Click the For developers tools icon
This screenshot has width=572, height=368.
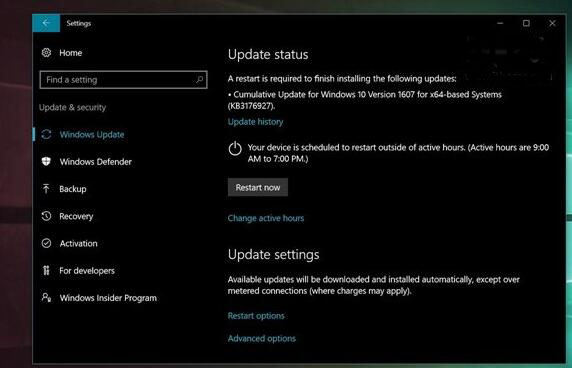pyautogui.click(x=46, y=270)
